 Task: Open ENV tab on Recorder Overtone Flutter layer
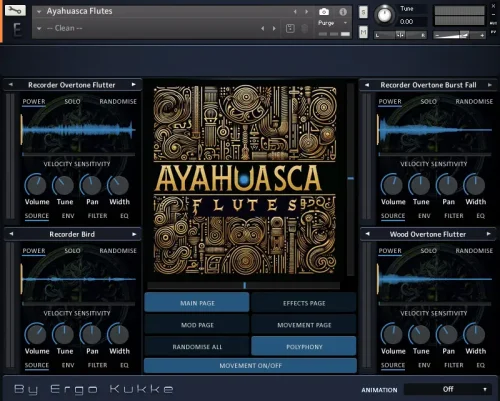68,216
